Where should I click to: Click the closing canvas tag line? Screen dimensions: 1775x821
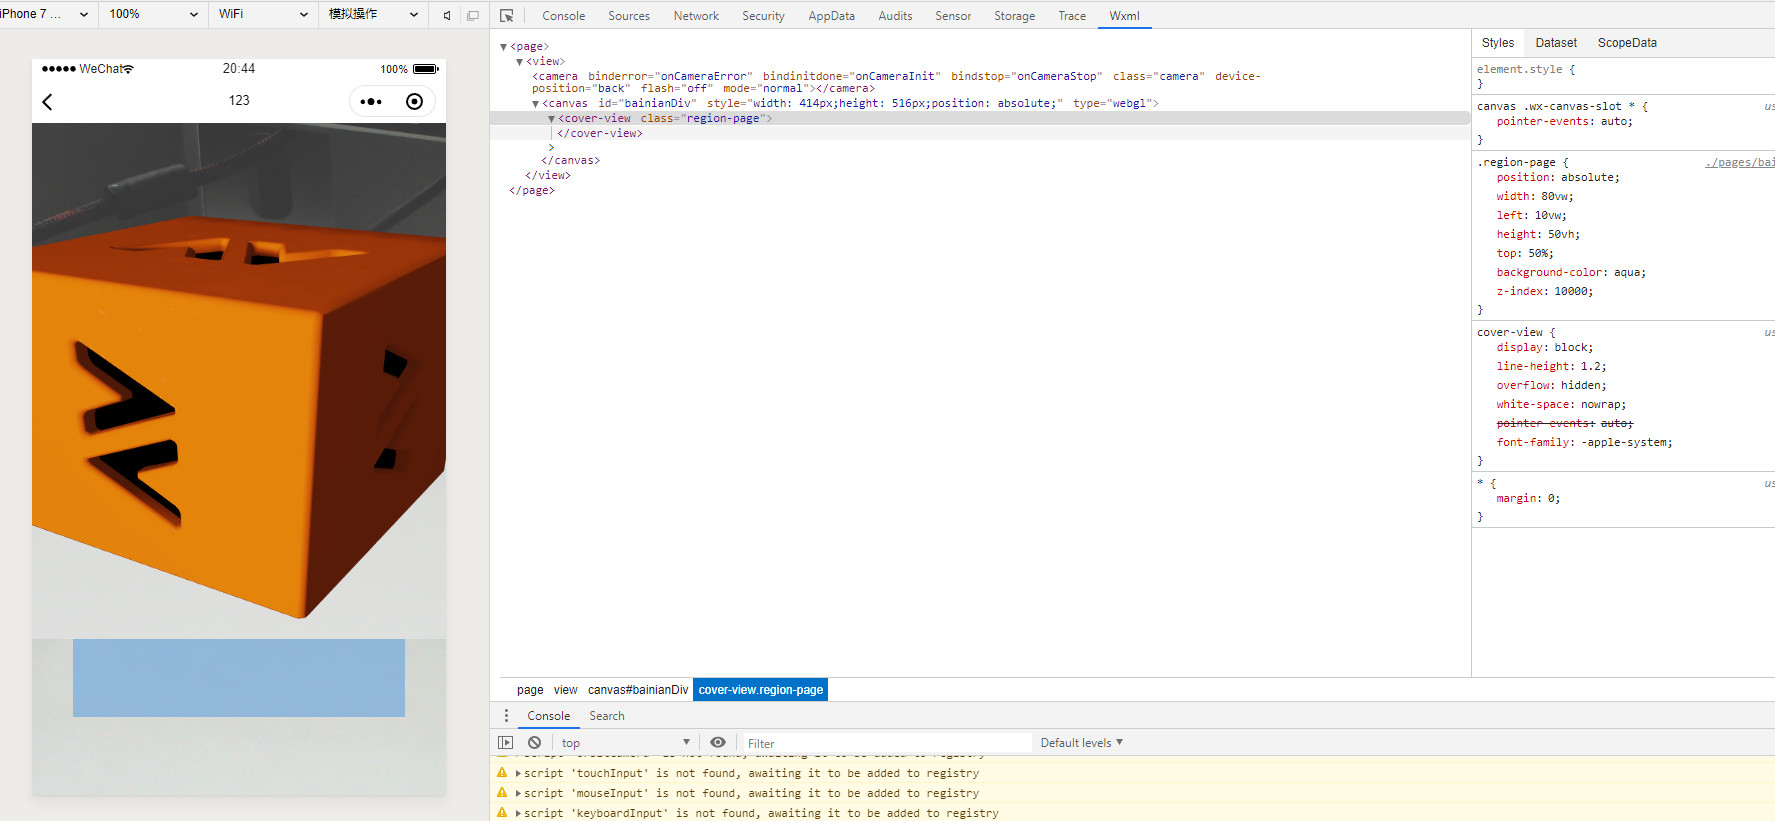tap(570, 160)
